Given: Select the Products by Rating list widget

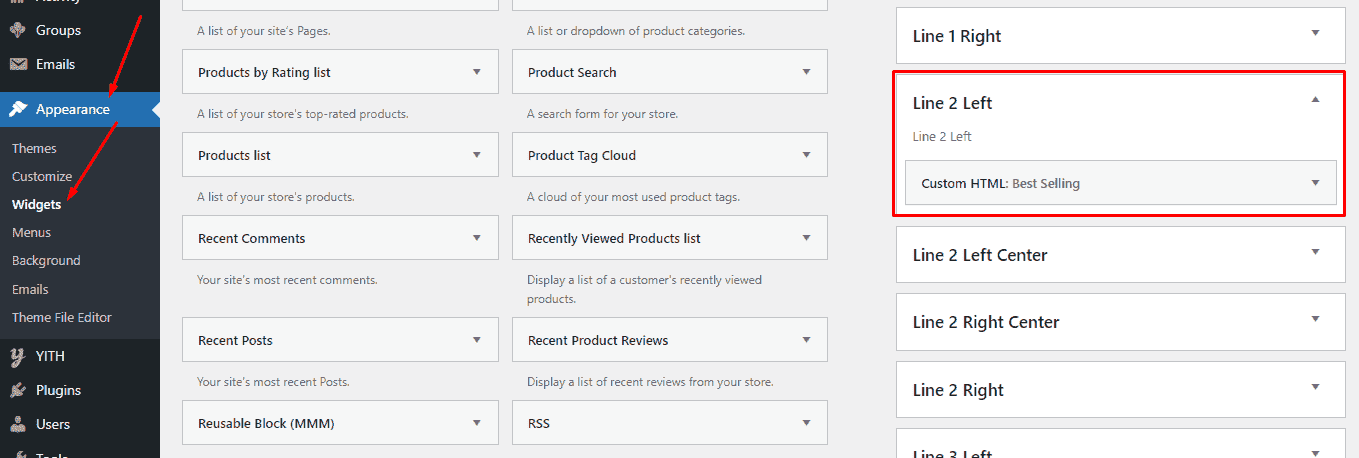Looking at the screenshot, I should (x=264, y=72).
